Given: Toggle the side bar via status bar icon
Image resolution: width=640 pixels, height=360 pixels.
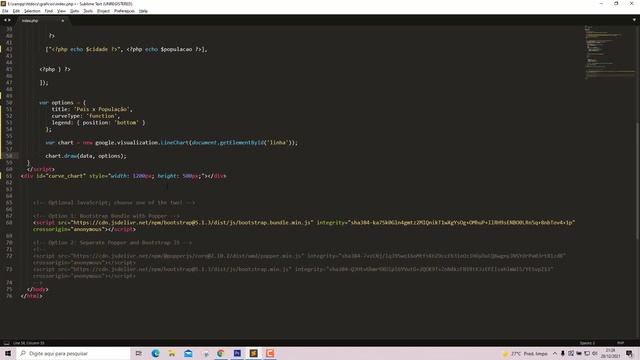Looking at the screenshot, I should coord(6,343).
